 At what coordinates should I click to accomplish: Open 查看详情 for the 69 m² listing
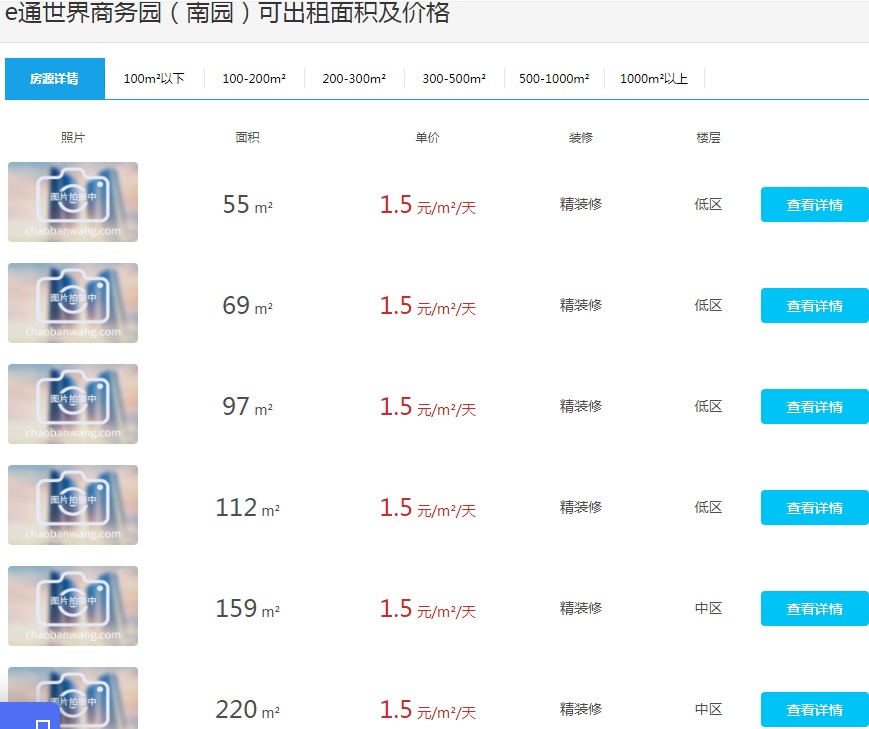[815, 305]
